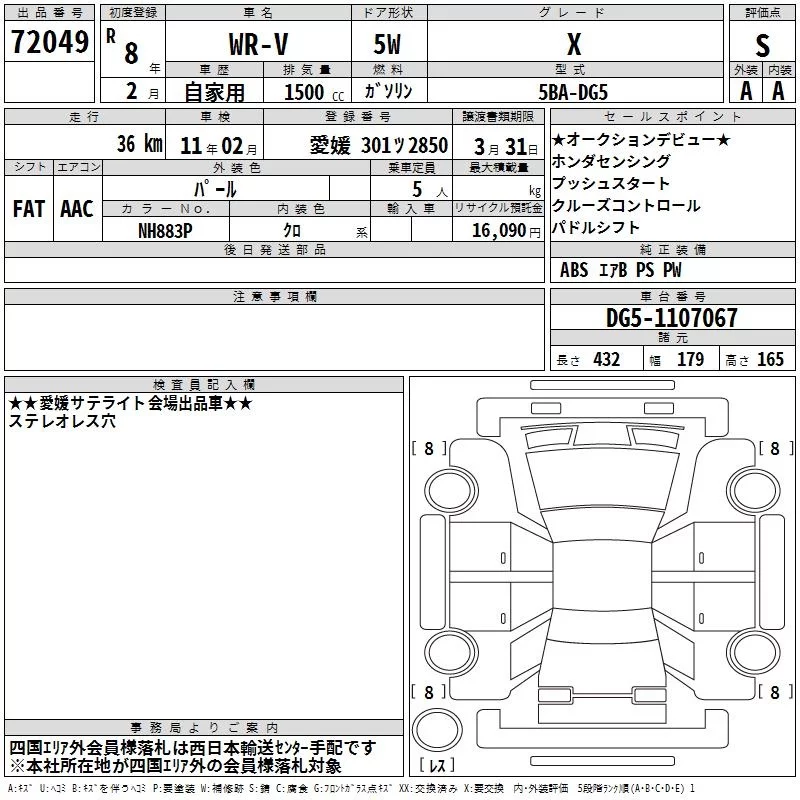Click the mileage value 36 km
Image resolution: width=800 pixels, height=800 pixels.
pyautogui.click(x=140, y=143)
